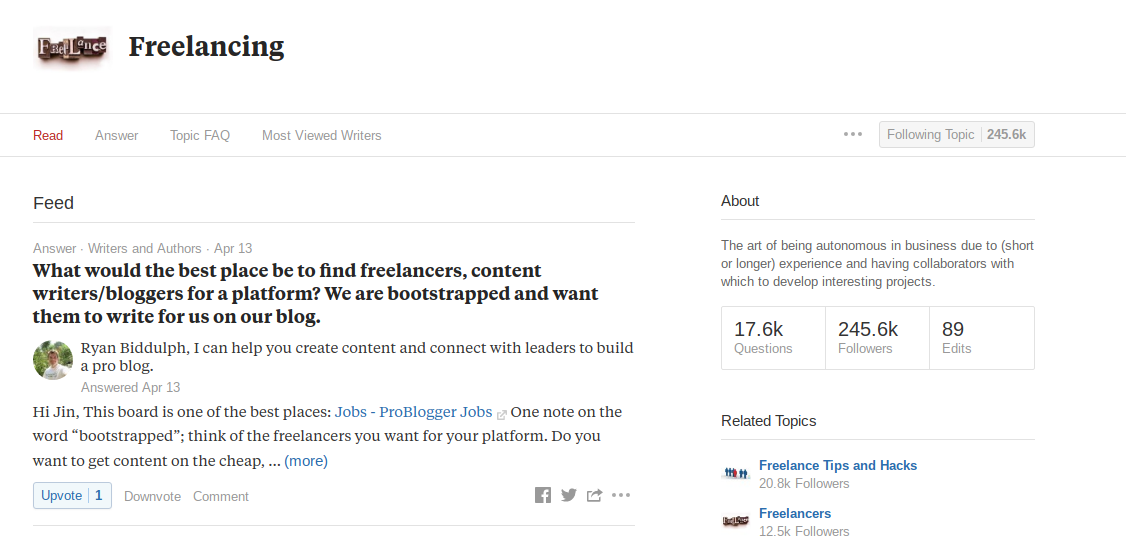Open the answer's more options ellipsis
The width and height of the screenshot is (1126, 544).
click(x=621, y=495)
